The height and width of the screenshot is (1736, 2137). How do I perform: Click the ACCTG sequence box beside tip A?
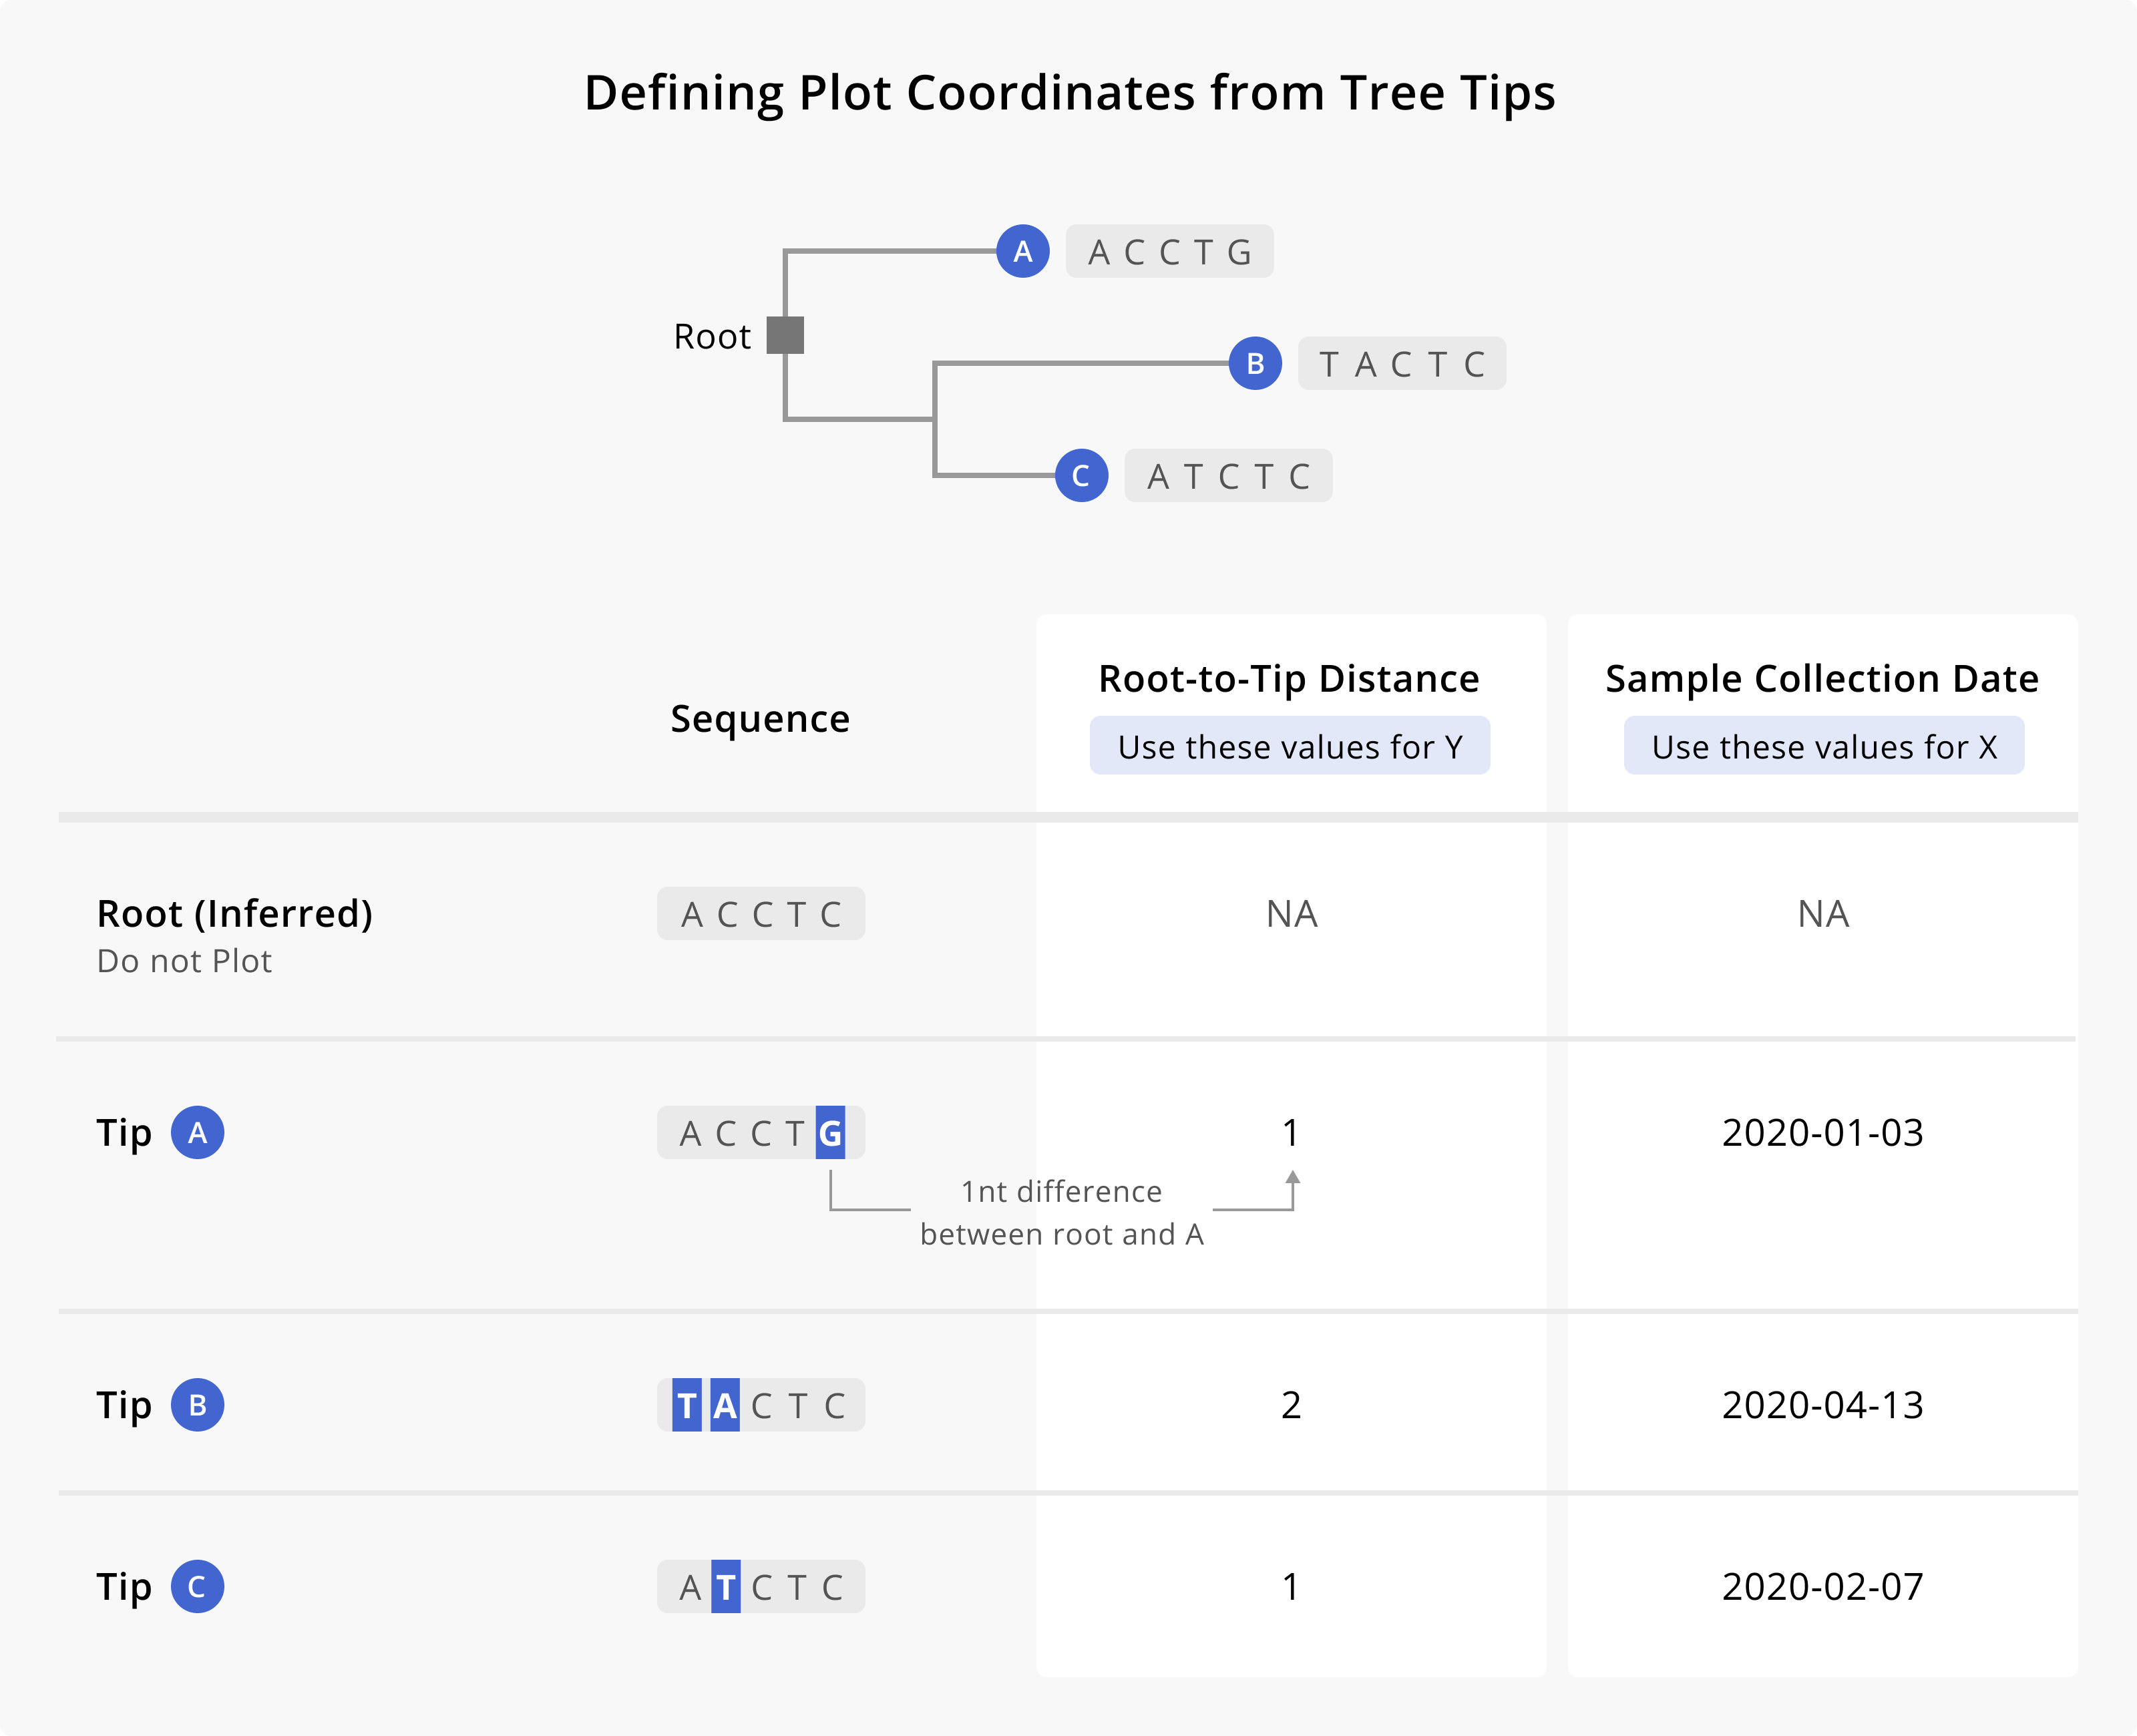point(1169,252)
